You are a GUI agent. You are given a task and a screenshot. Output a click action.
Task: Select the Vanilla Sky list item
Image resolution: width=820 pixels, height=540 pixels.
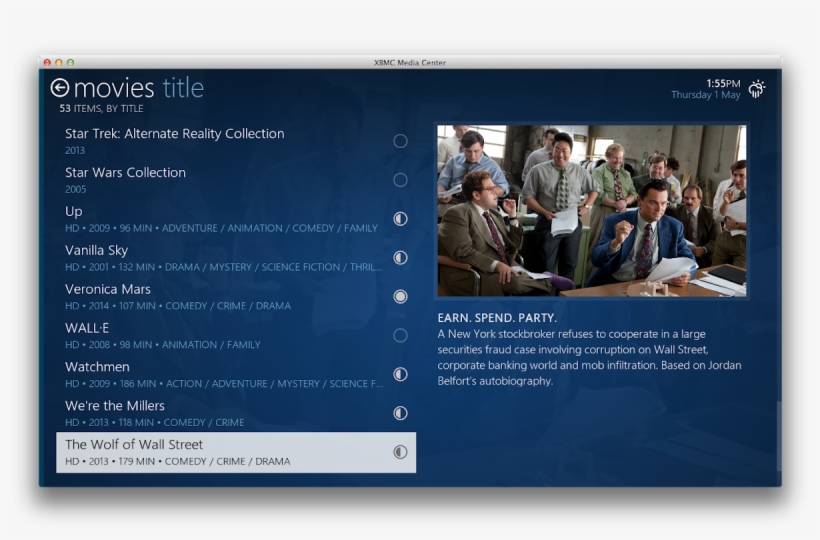pyautogui.click(x=236, y=258)
